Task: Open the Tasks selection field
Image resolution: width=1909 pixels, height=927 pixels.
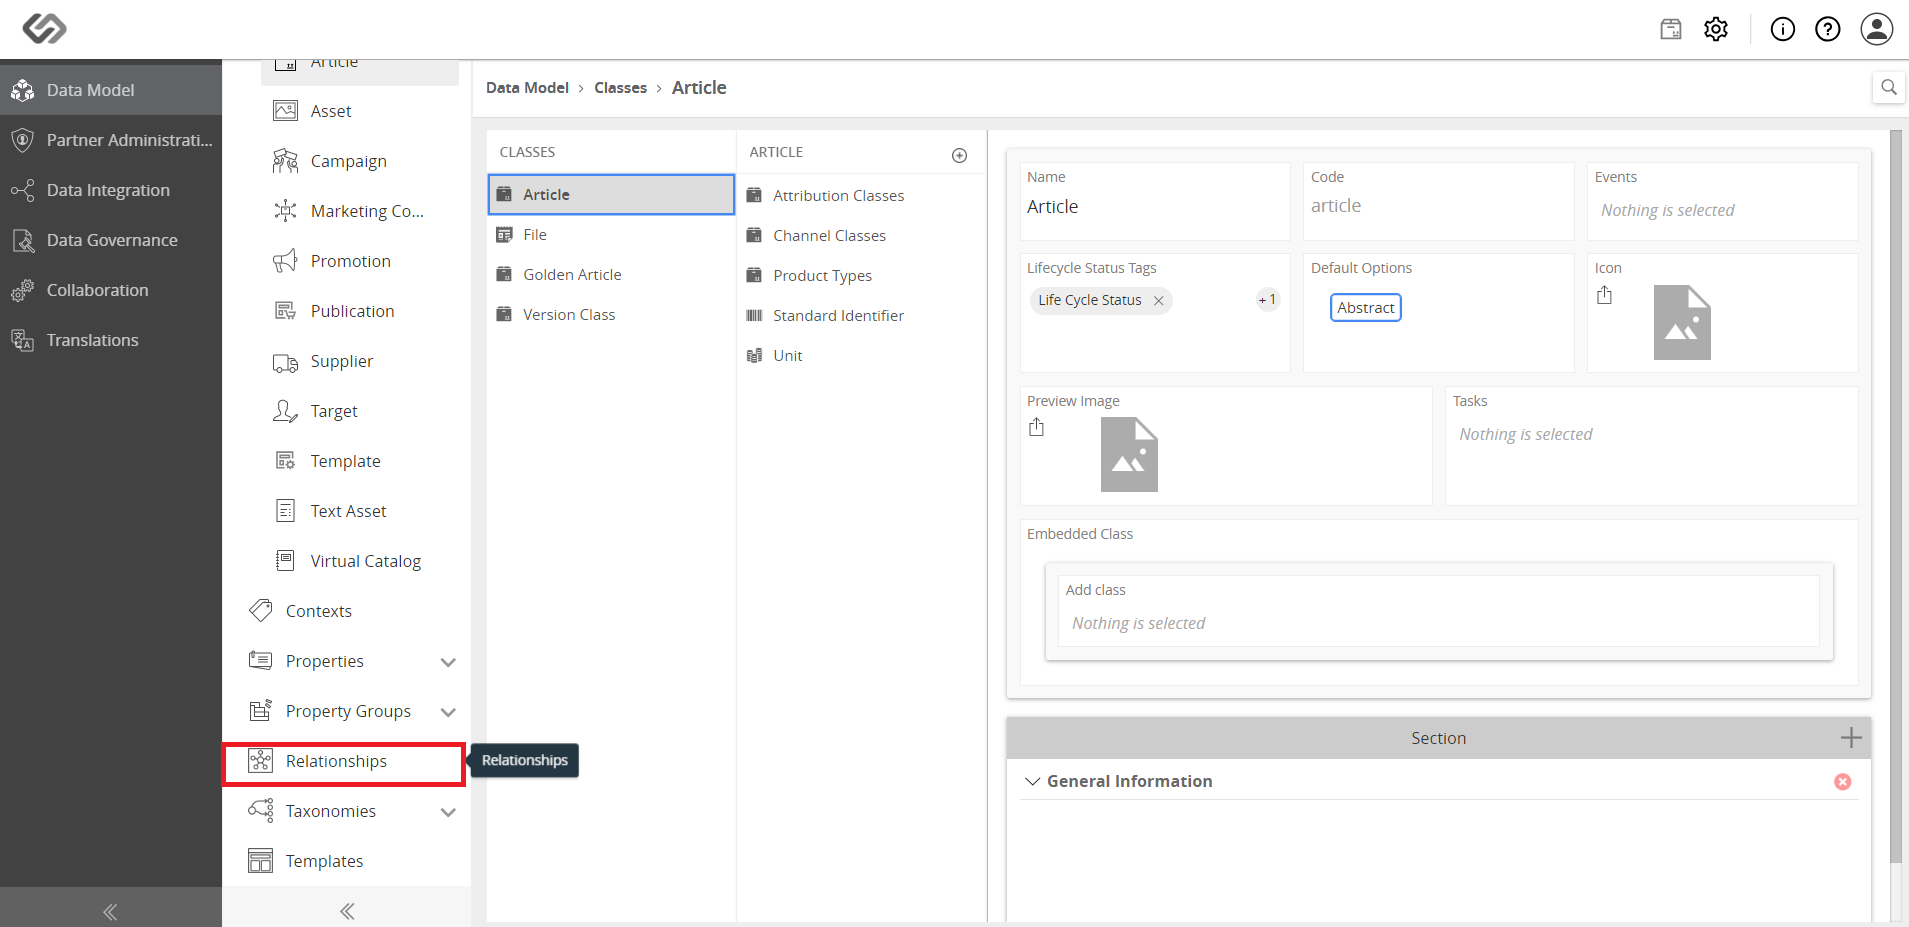Action: (1651, 434)
